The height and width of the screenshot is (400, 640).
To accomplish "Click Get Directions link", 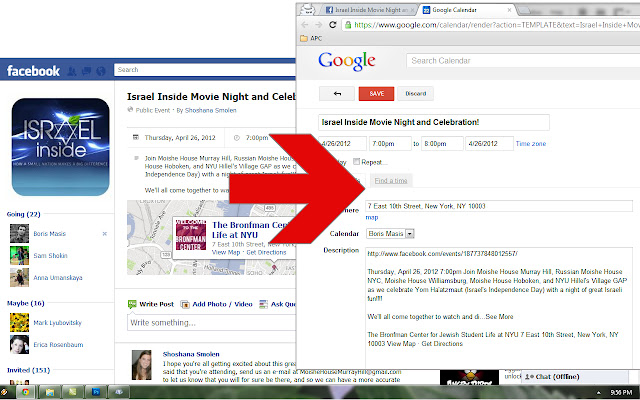I will coord(266,253).
